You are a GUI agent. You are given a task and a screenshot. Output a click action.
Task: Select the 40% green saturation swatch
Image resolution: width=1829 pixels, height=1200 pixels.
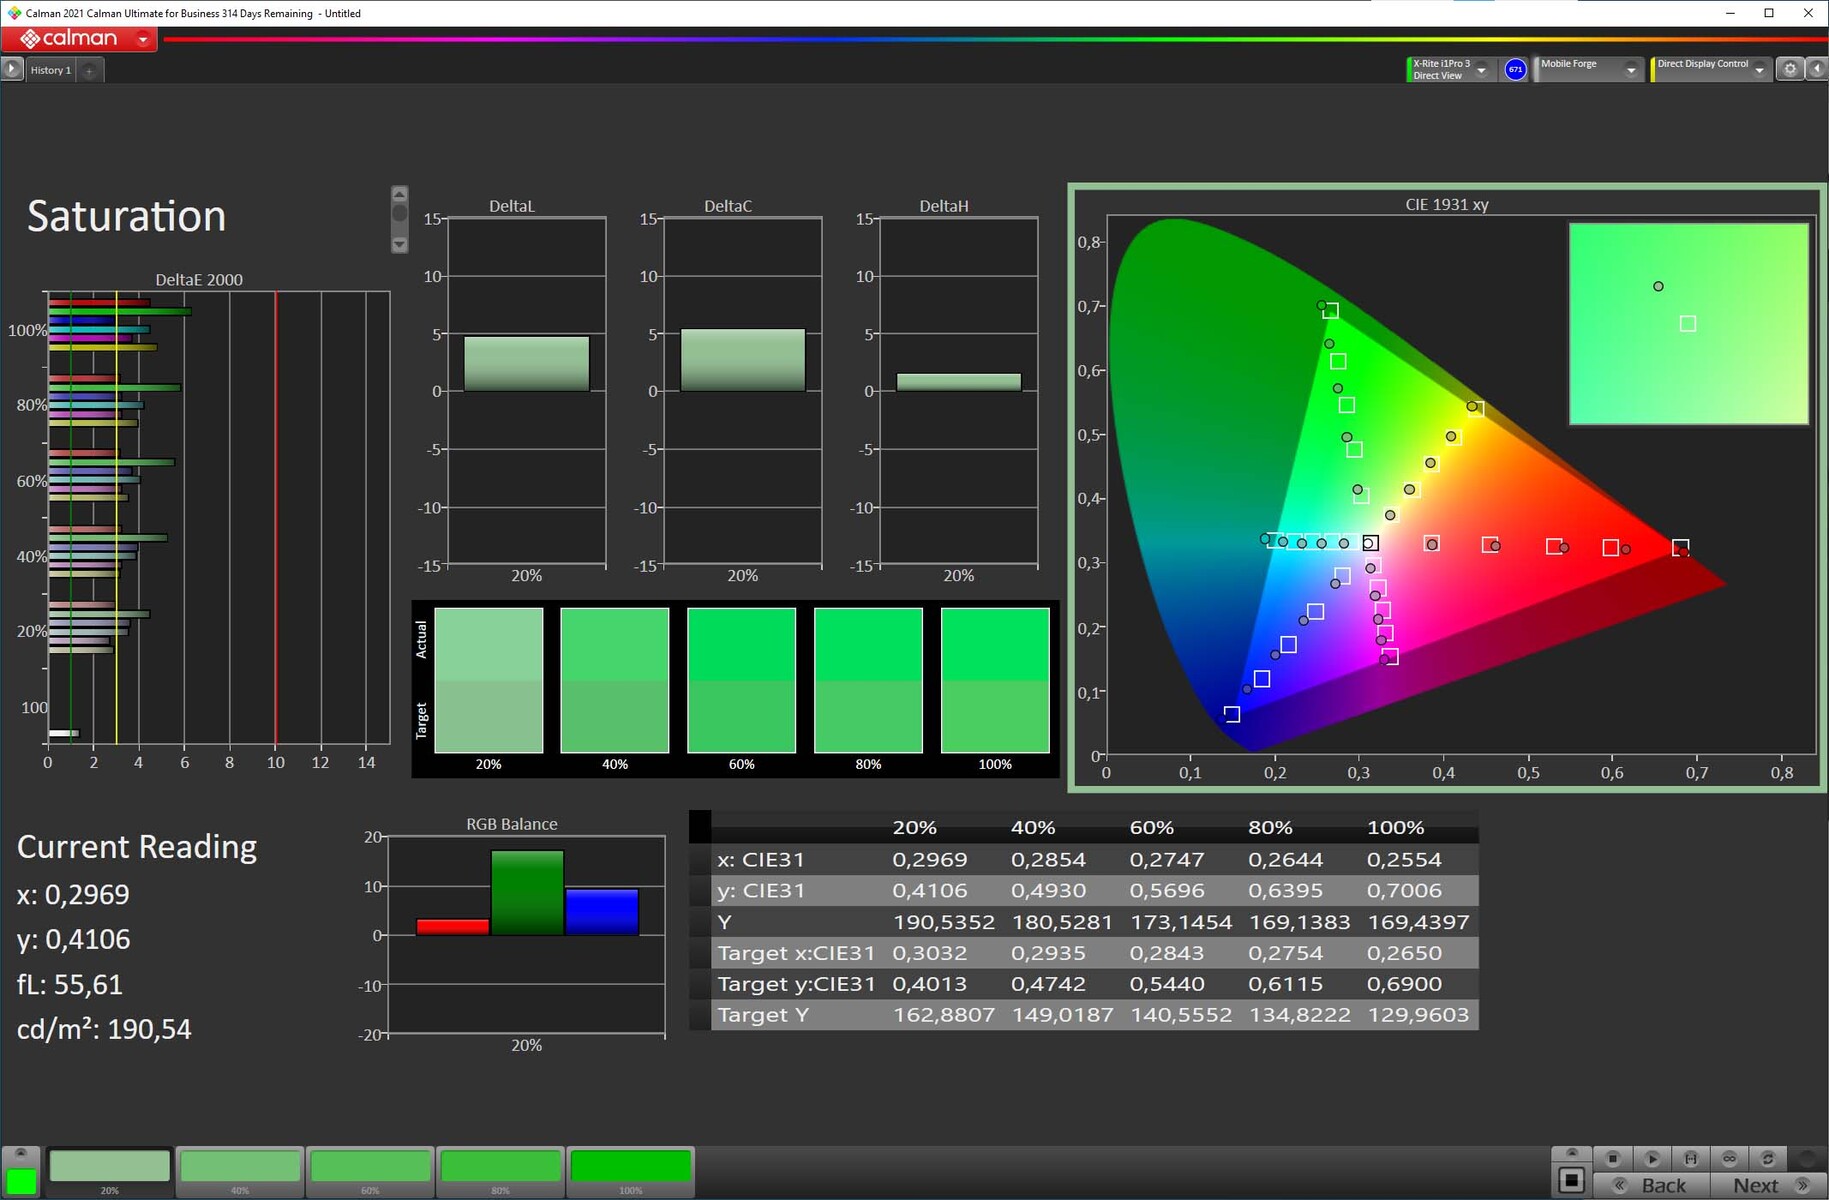pos(240,1168)
